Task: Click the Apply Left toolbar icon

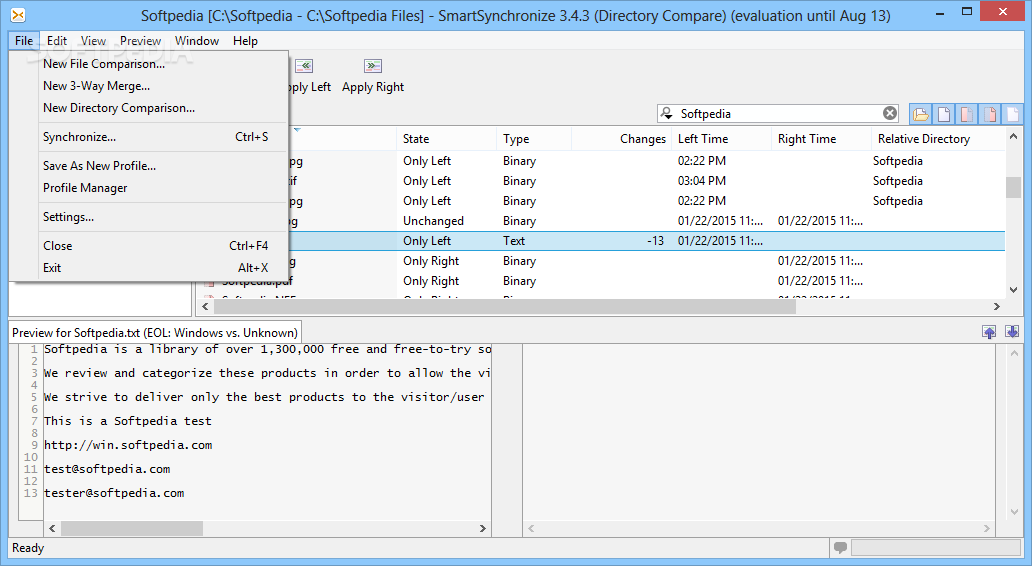Action: coord(304,66)
